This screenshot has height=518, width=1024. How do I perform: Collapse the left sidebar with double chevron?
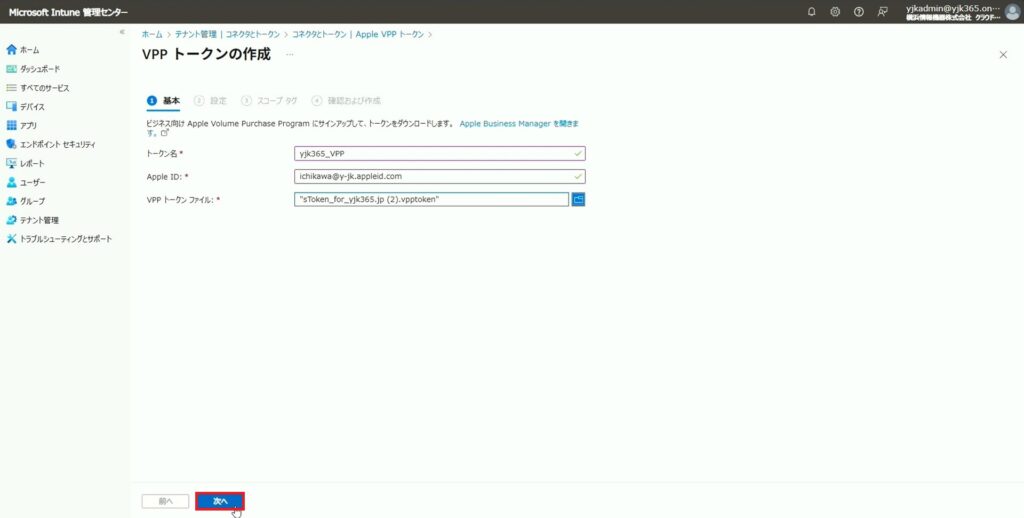(x=121, y=32)
